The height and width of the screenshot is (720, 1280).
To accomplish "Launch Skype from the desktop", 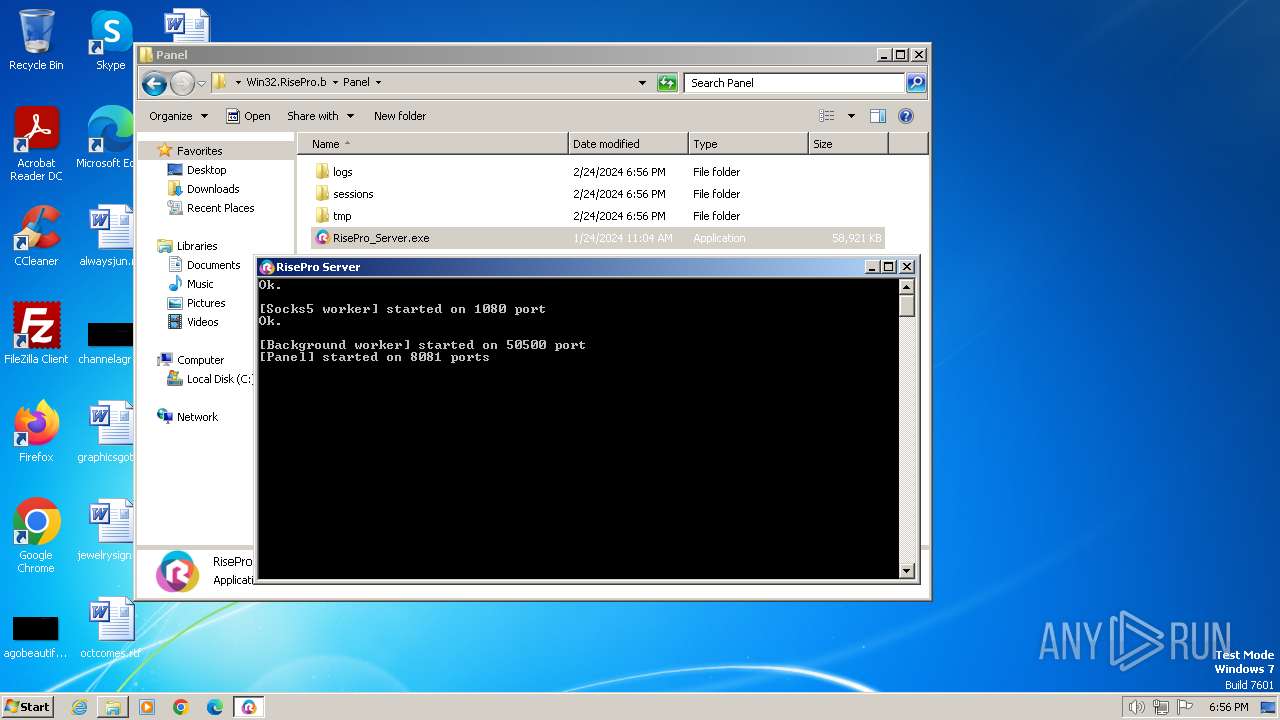I will (x=111, y=40).
